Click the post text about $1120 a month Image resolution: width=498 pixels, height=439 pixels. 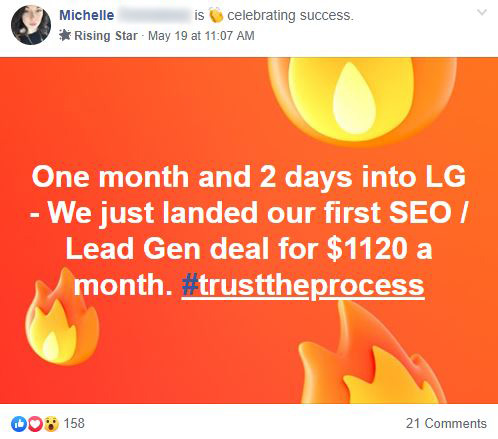249,231
